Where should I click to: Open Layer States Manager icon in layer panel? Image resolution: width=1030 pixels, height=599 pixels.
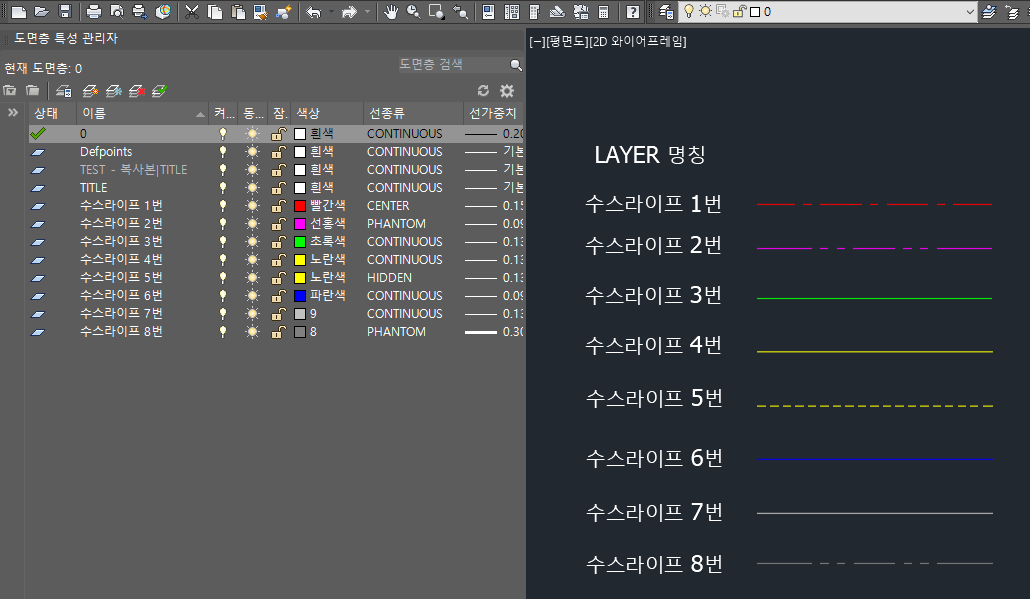[63, 91]
